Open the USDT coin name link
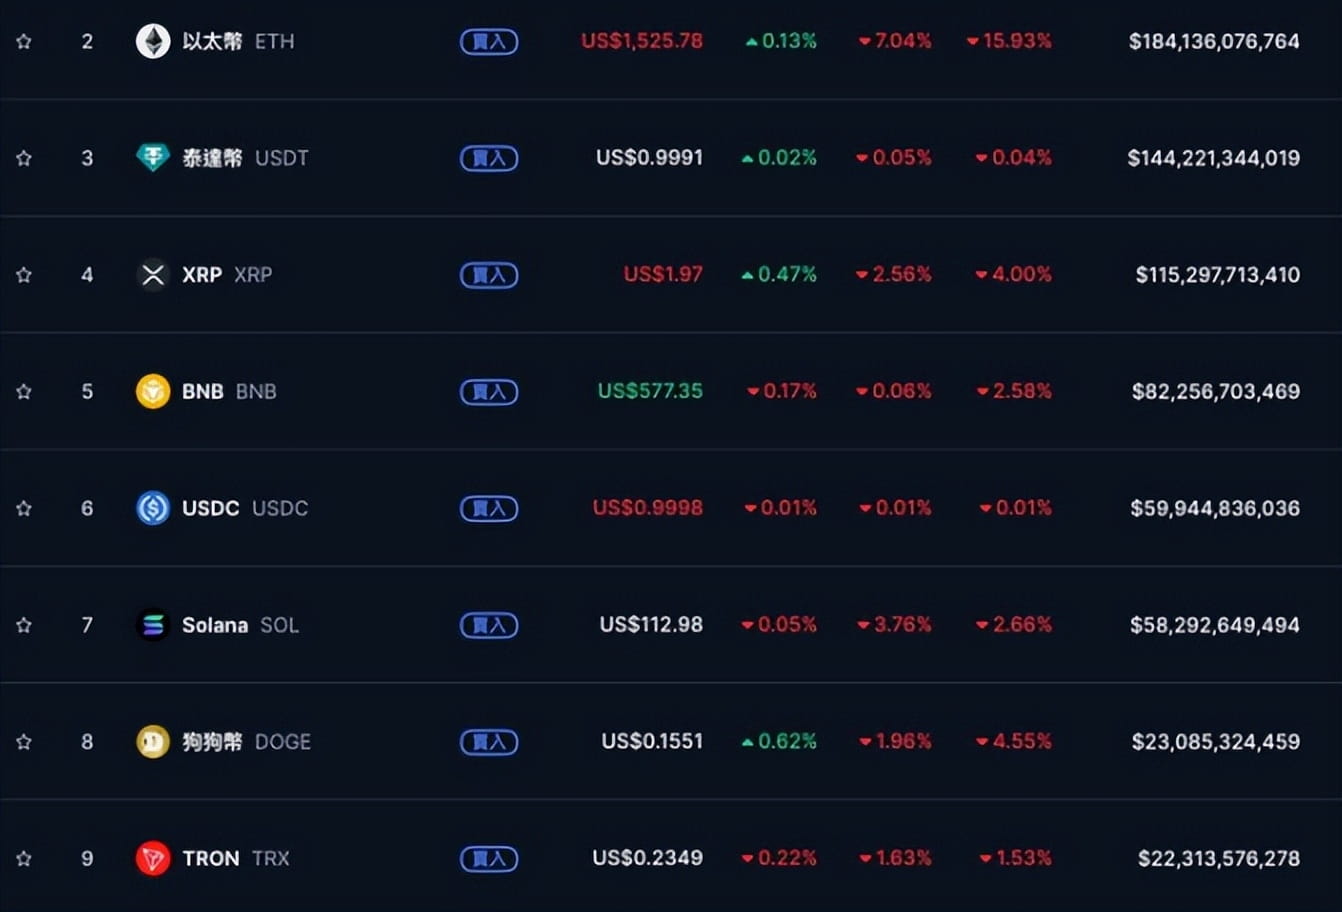The image size is (1342, 912). pos(245,158)
